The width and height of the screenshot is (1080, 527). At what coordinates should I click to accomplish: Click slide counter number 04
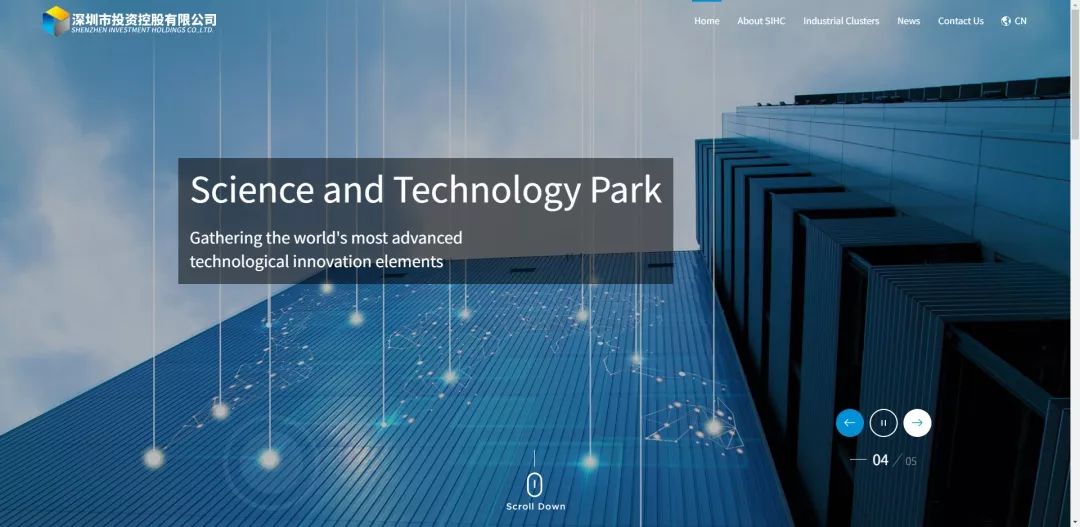(880, 460)
